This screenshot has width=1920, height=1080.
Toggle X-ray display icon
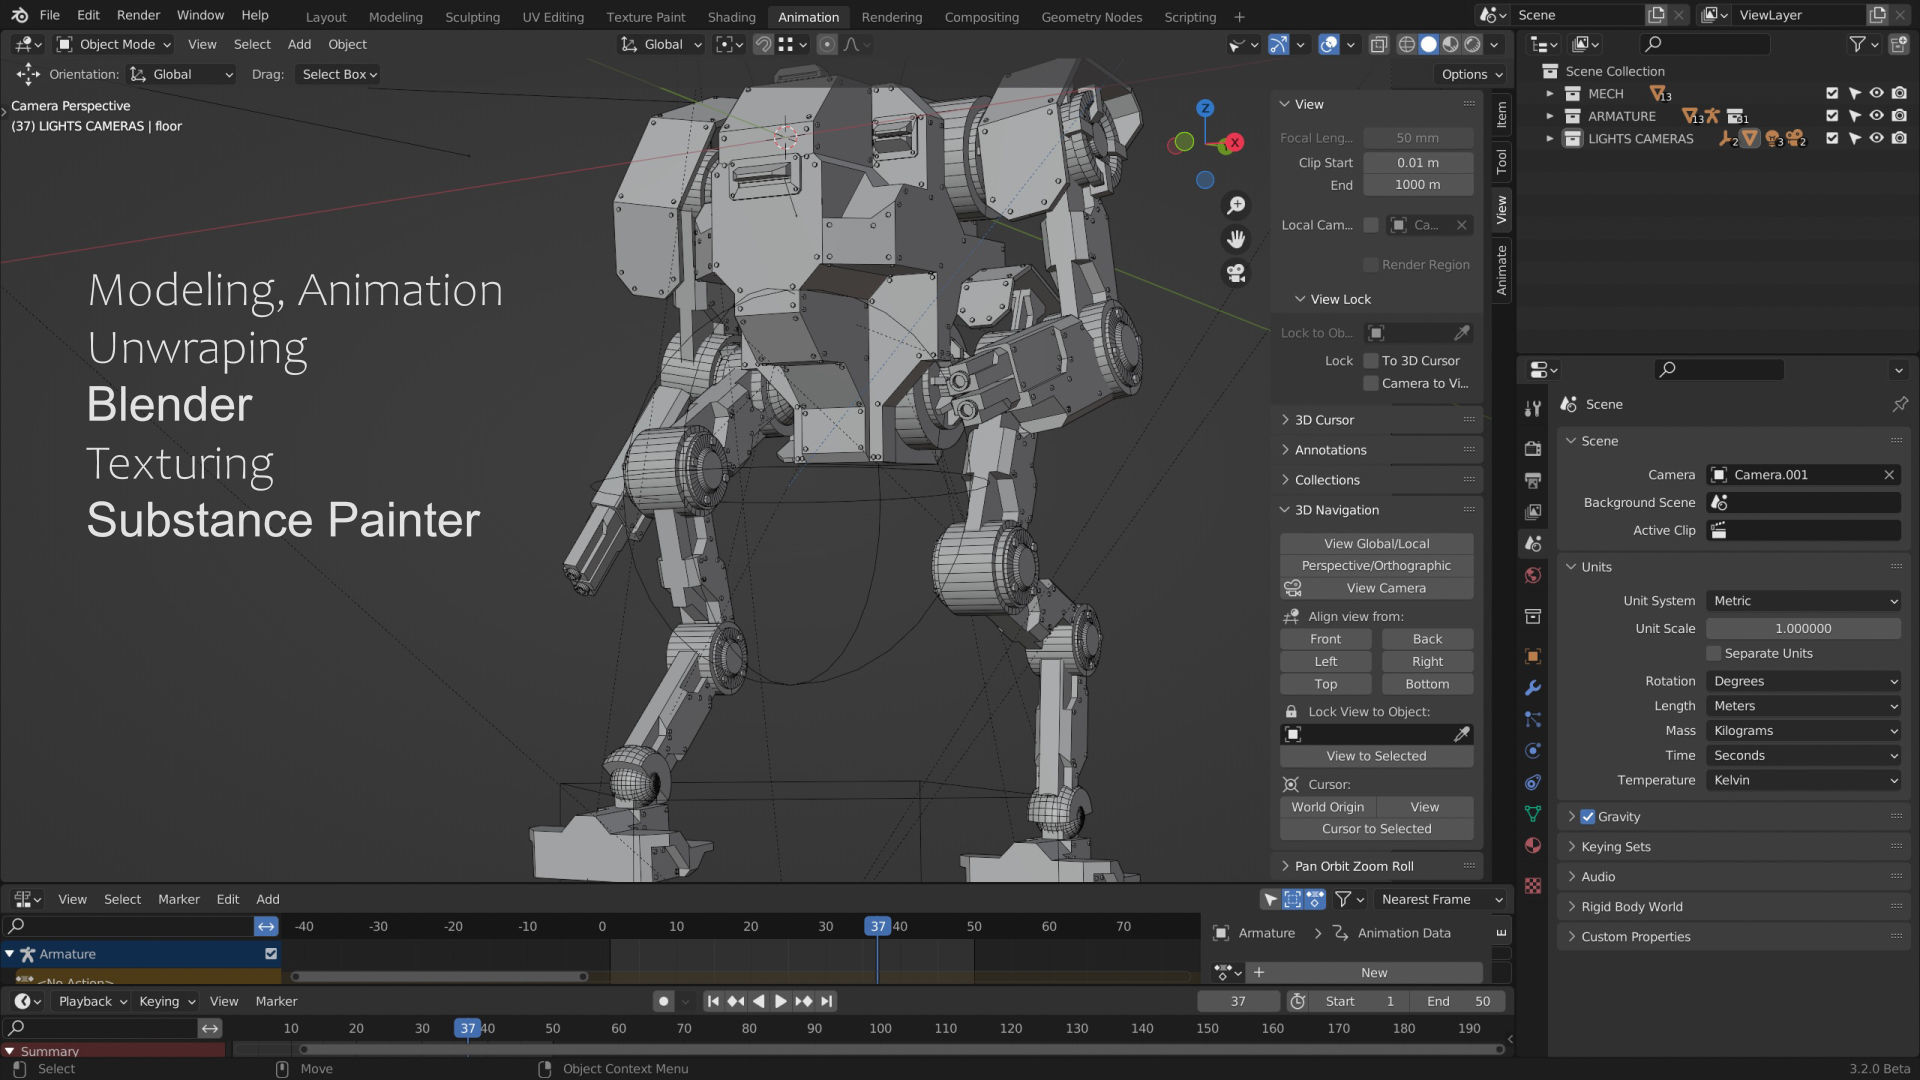tap(1378, 44)
